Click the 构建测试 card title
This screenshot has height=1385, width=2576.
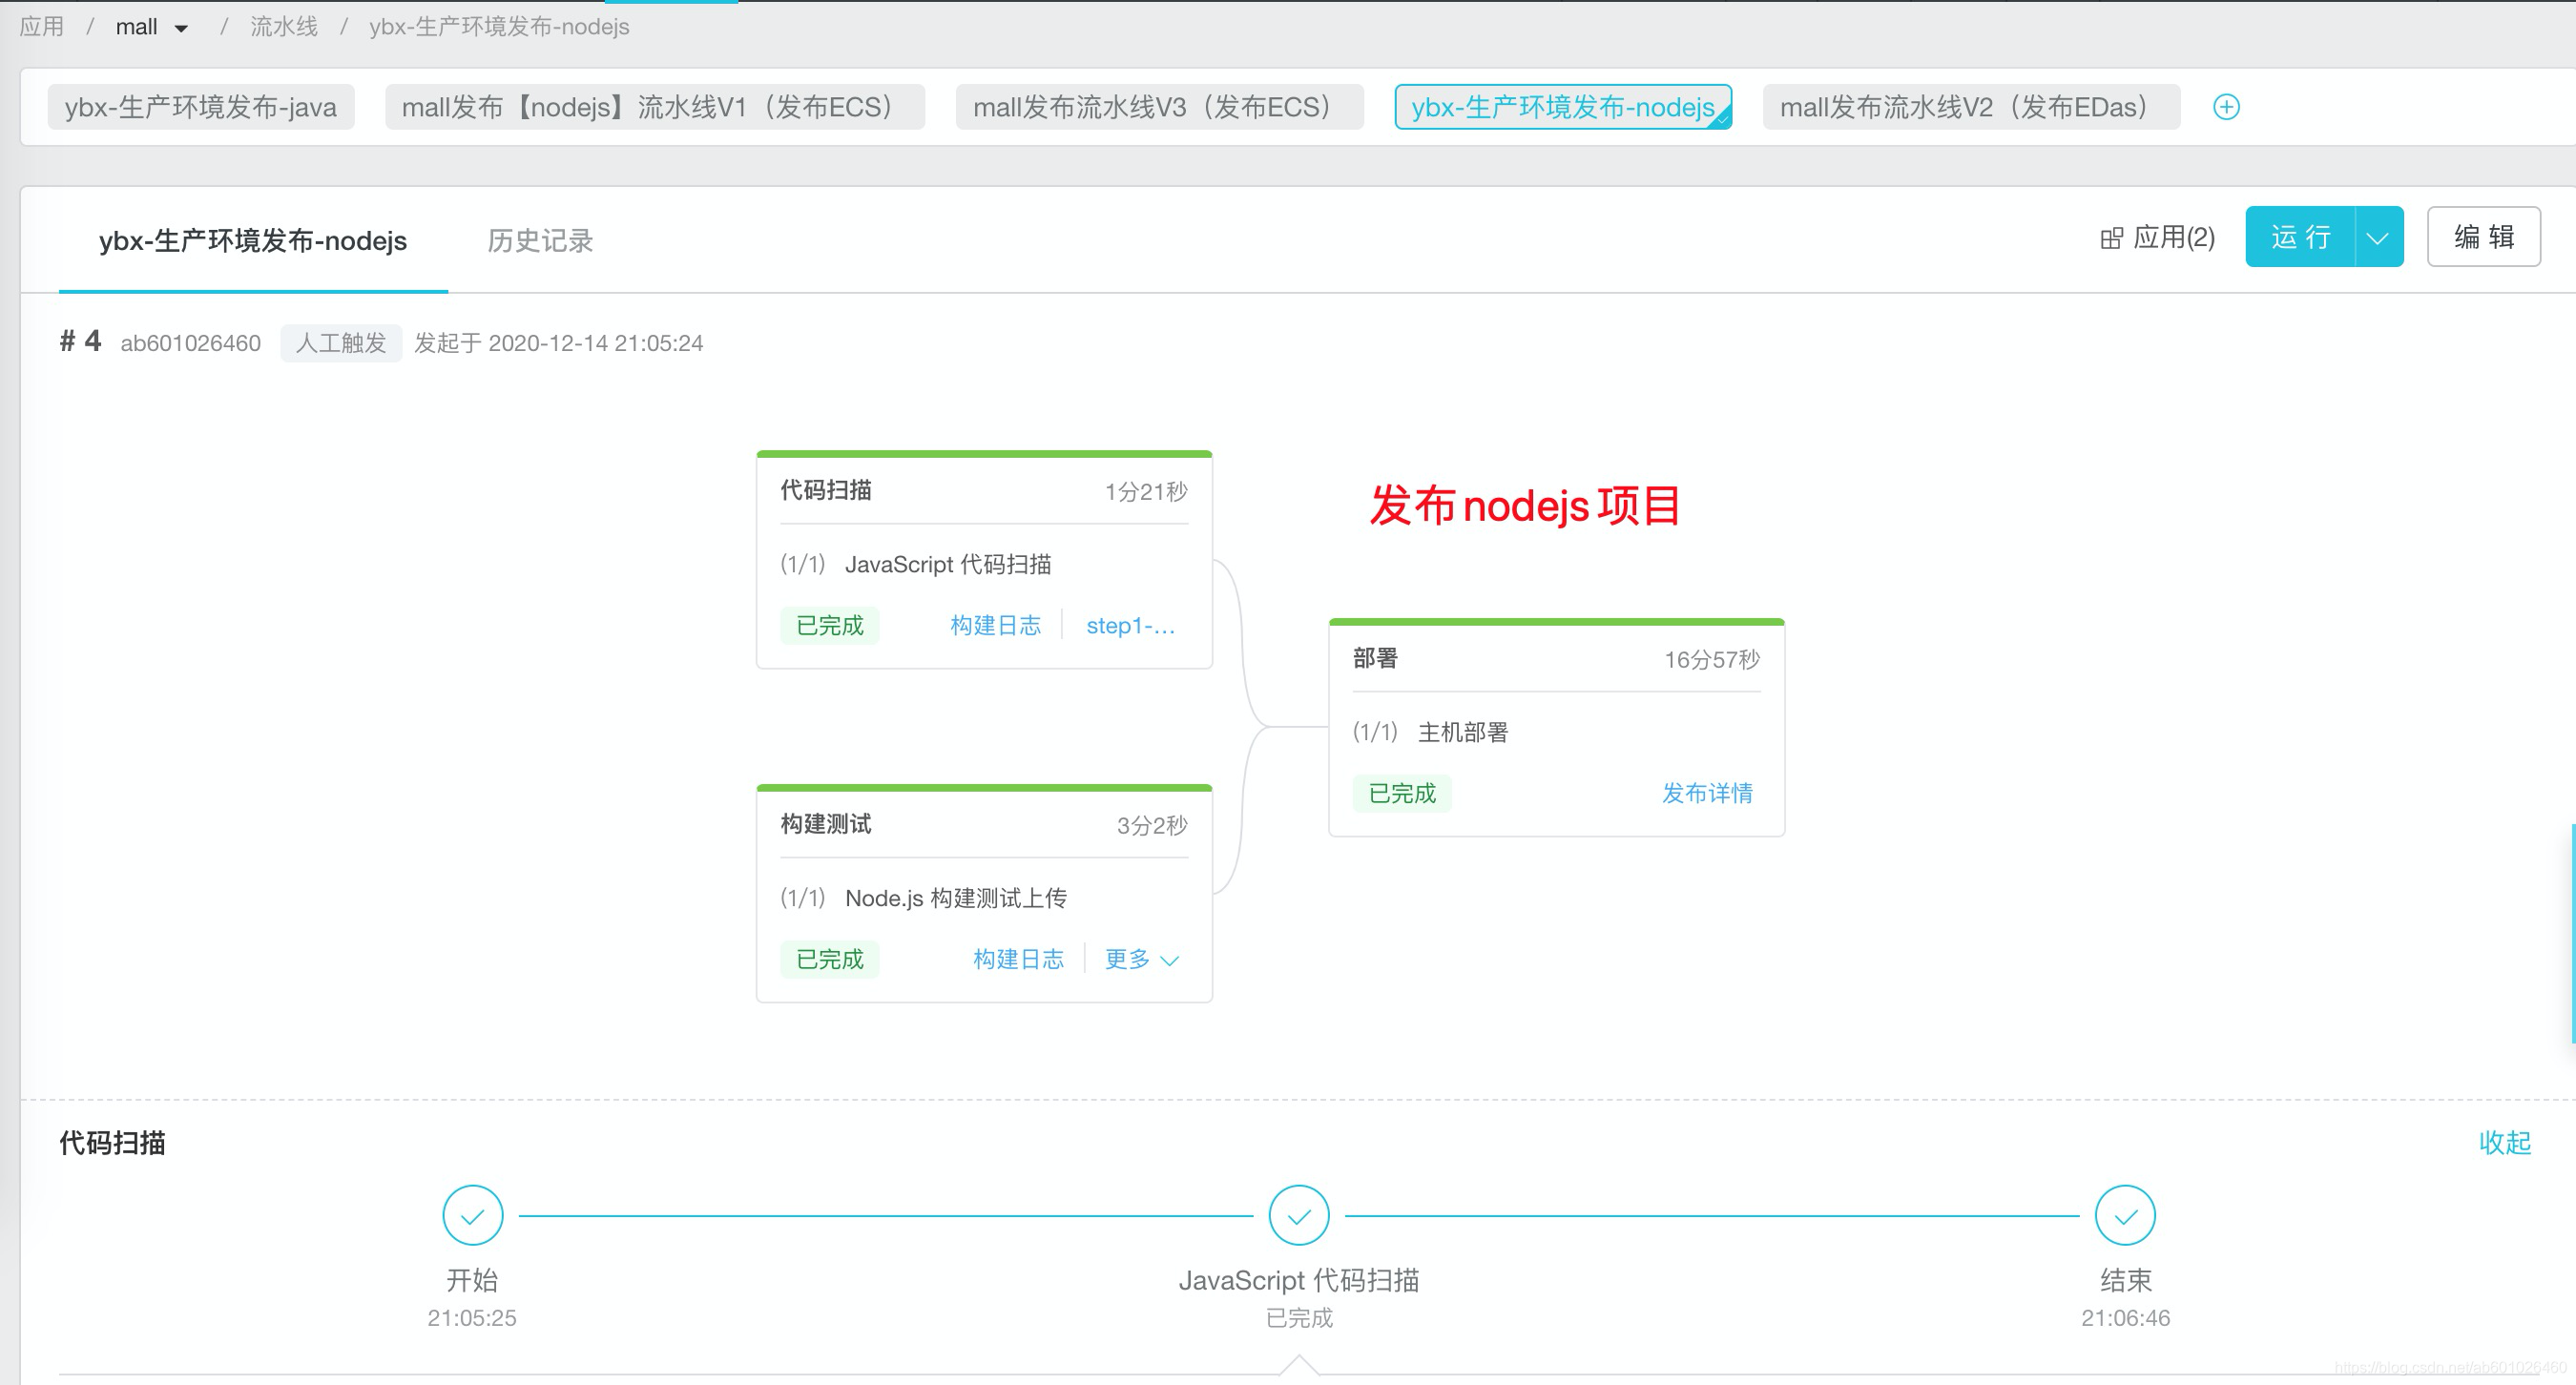[x=826, y=824]
